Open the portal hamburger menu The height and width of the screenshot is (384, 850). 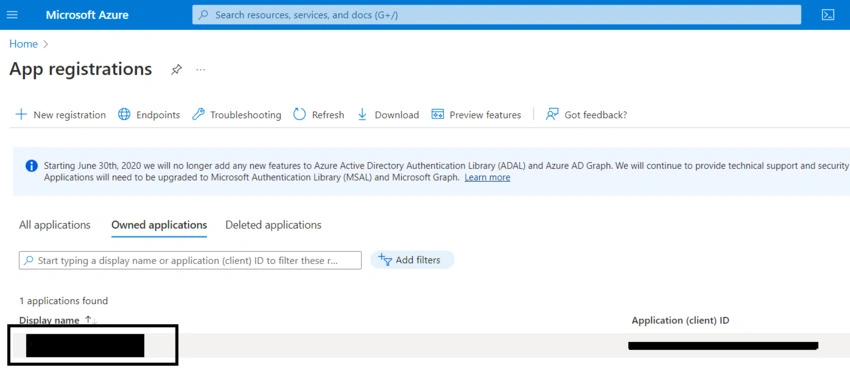[x=12, y=15]
